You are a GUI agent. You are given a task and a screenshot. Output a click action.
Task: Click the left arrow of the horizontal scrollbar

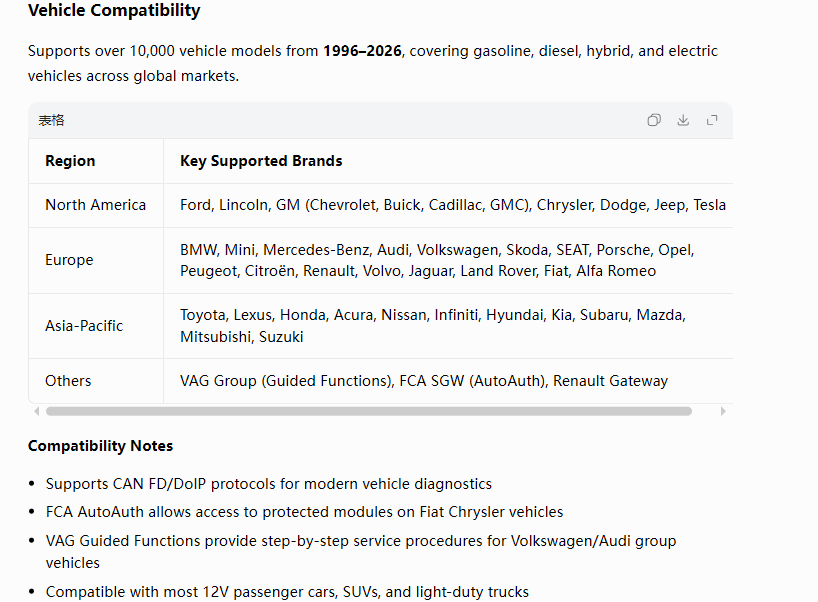coord(37,411)
